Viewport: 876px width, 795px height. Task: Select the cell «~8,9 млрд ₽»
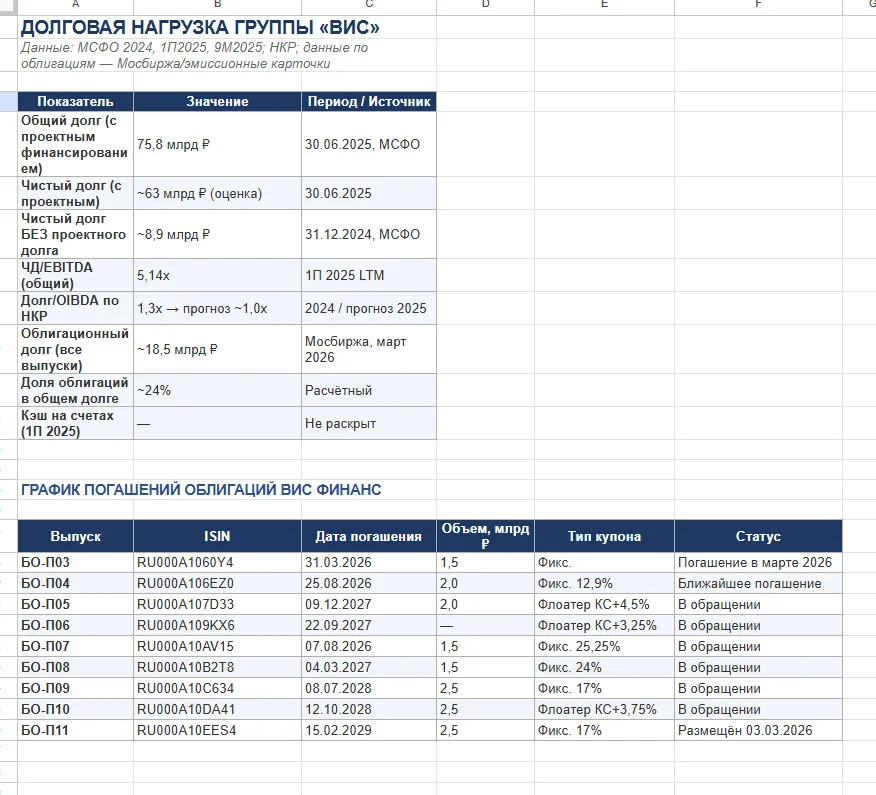click(217, 234)
